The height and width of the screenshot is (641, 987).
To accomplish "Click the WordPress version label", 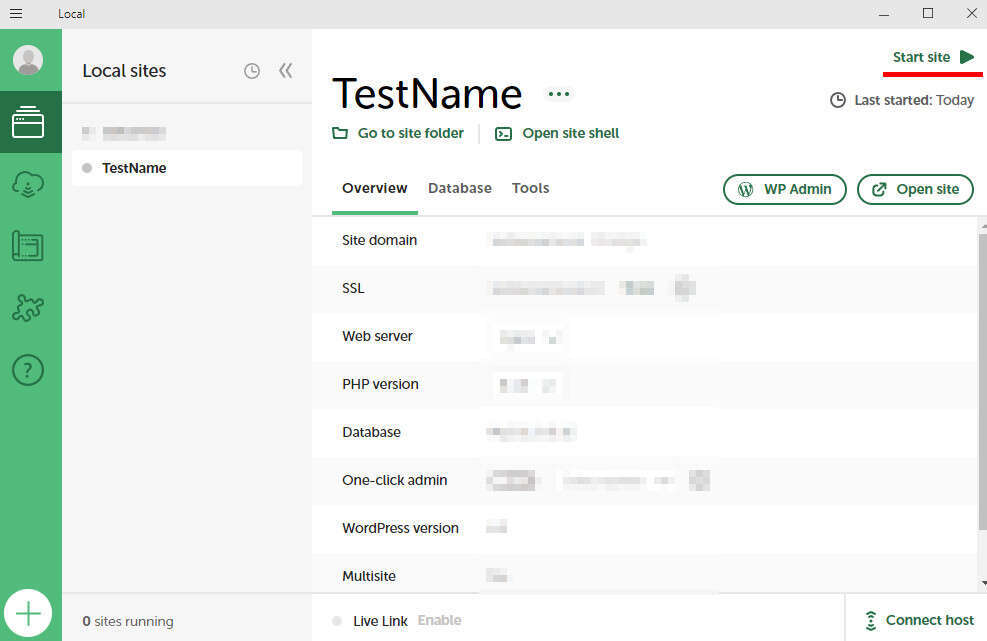I will [x=400, y=528].
